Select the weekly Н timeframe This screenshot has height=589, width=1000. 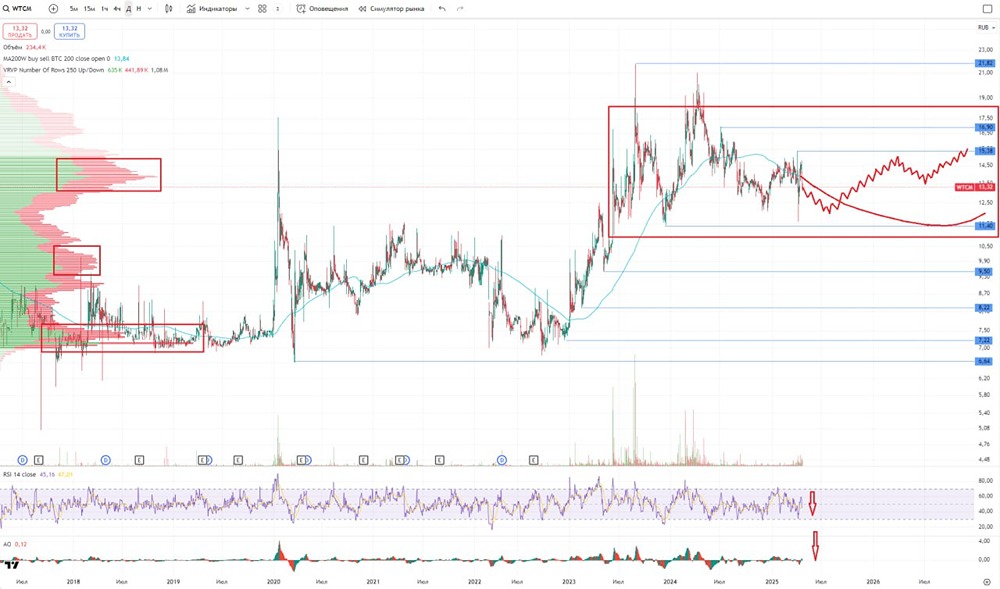pyautogui.click(x=139, y=9)
